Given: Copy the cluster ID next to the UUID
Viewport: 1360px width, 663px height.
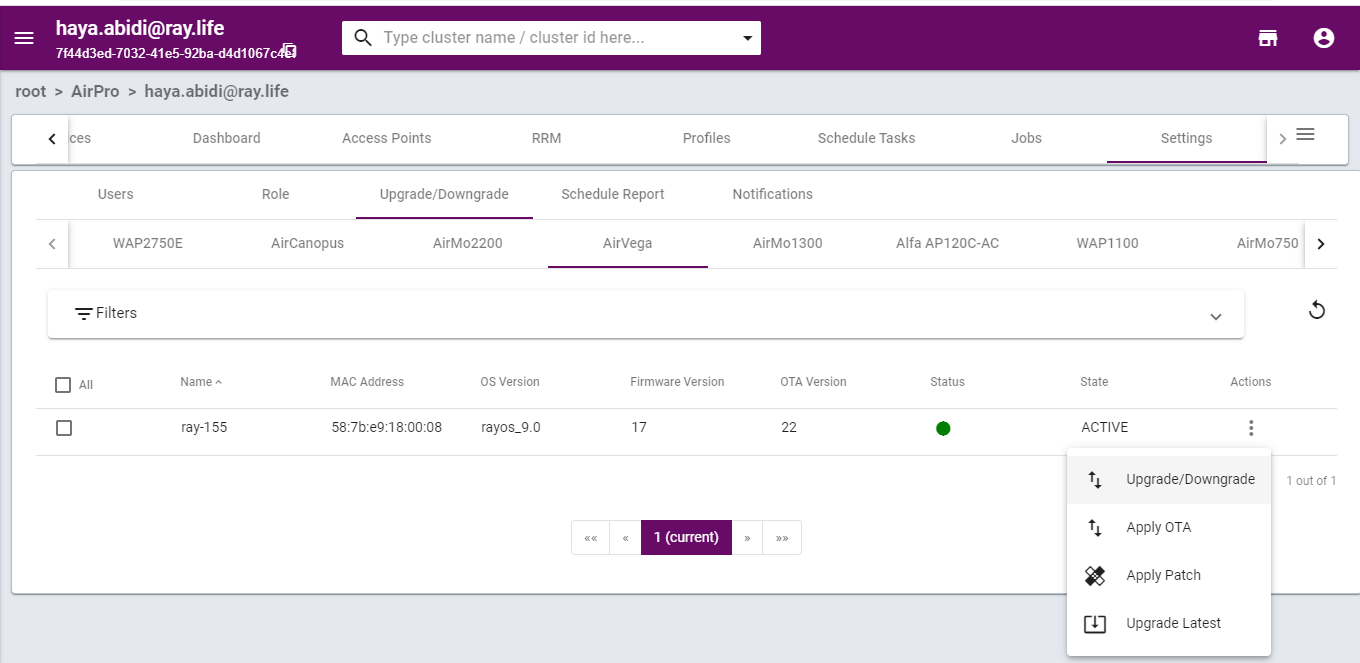Looking at the screenshot, I should 289,51.
